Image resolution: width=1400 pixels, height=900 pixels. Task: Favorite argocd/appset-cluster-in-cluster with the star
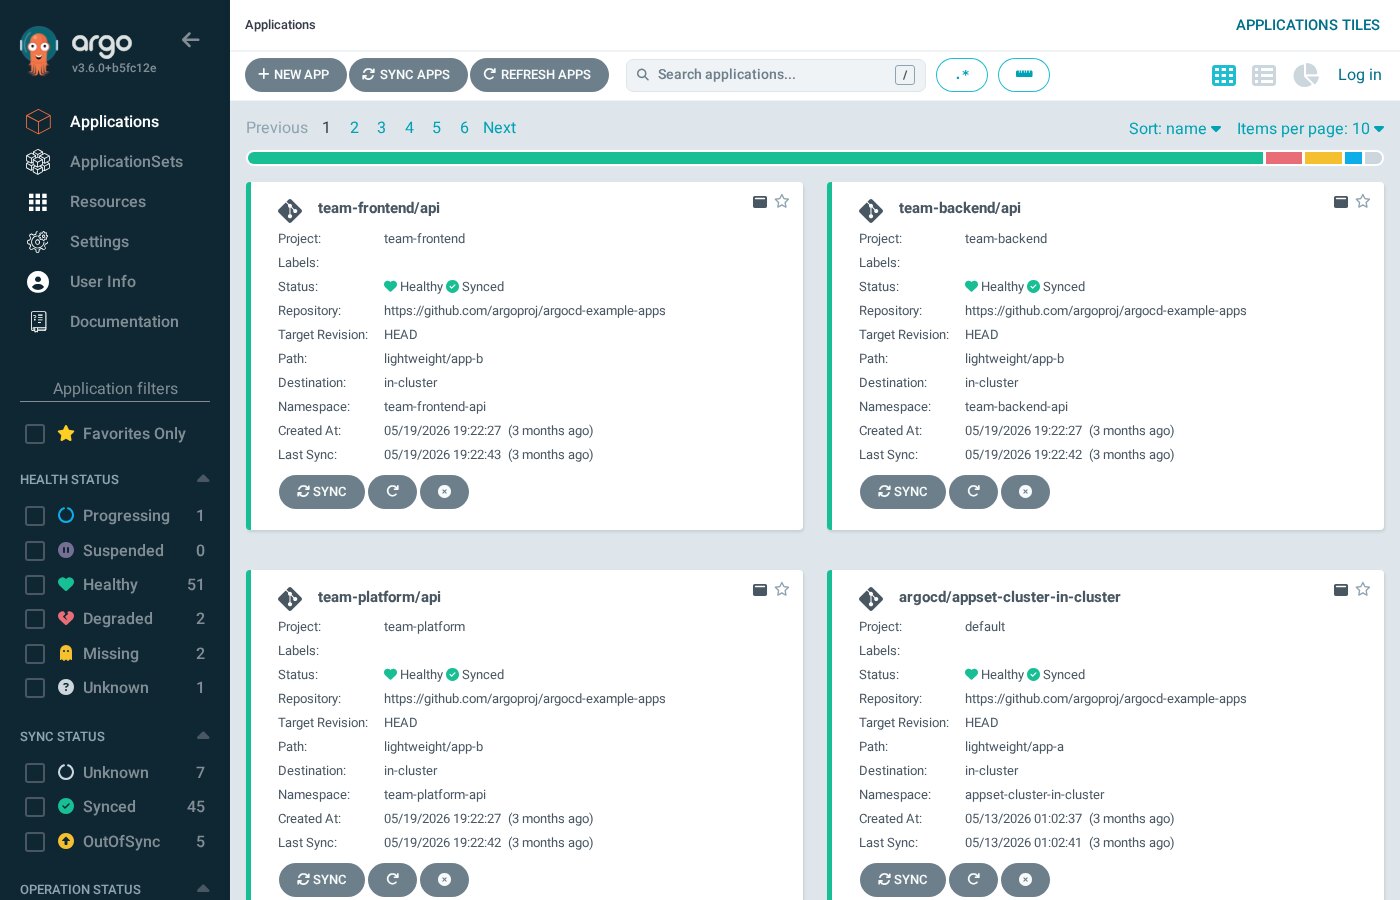coord(1363,589)
